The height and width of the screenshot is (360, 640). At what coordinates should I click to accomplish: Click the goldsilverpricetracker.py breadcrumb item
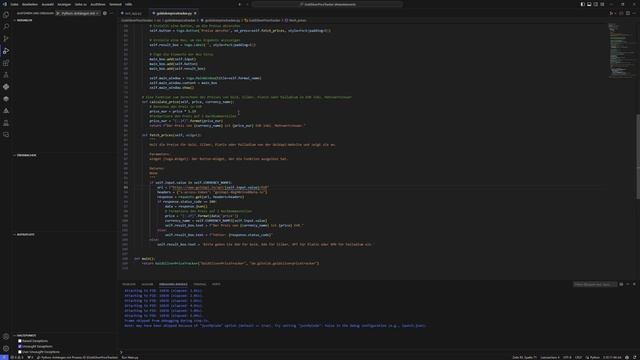click(x=220, y=20)
